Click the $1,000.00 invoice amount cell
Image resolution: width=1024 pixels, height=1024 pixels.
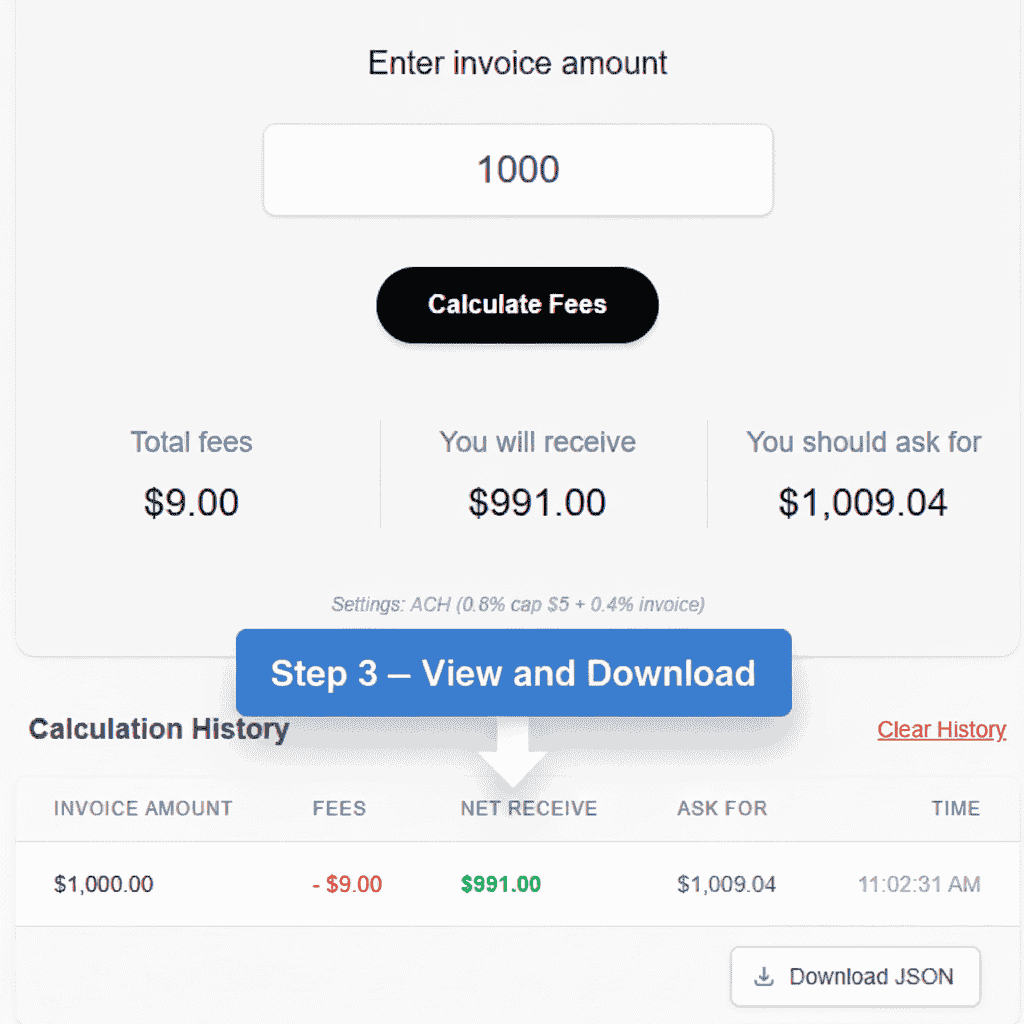(104, 884)
